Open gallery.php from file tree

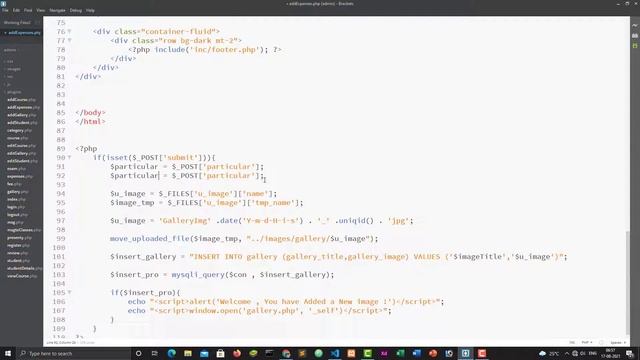point(17,191)
